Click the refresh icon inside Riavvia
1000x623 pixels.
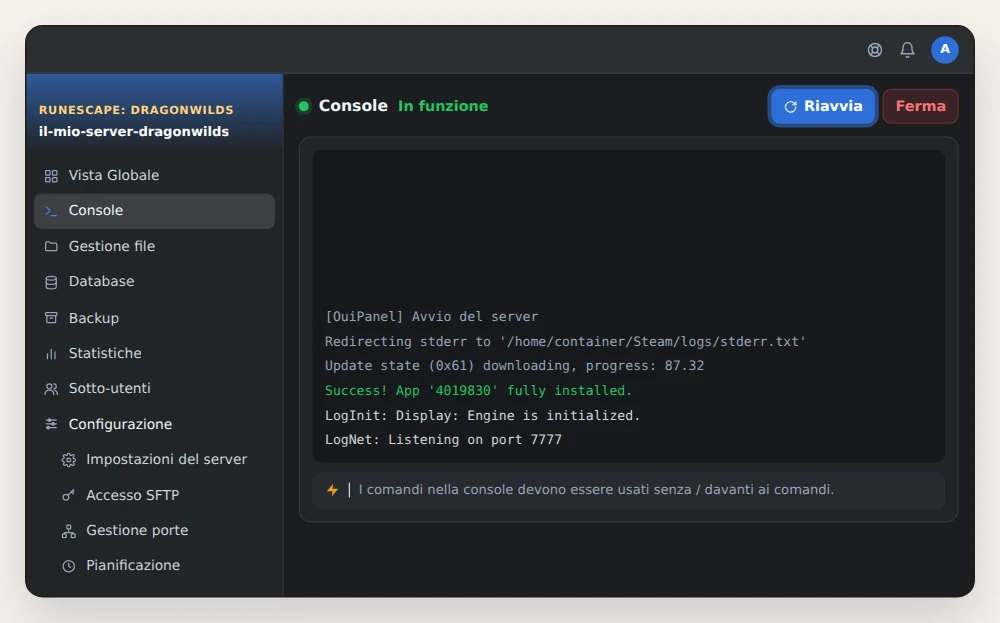[x=790, y=106]
